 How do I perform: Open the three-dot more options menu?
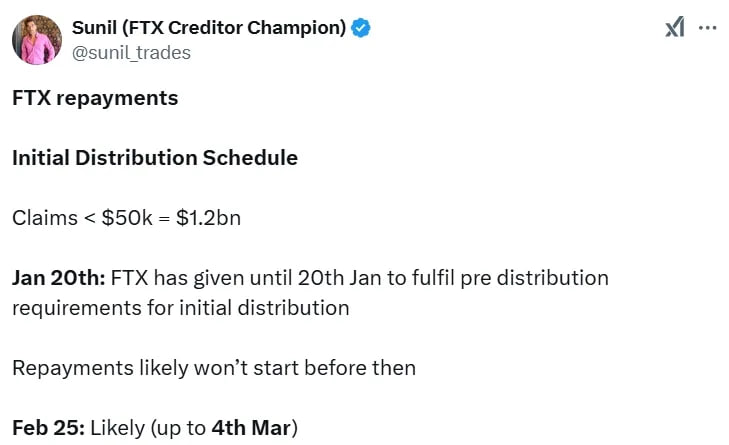pos(708,28)
